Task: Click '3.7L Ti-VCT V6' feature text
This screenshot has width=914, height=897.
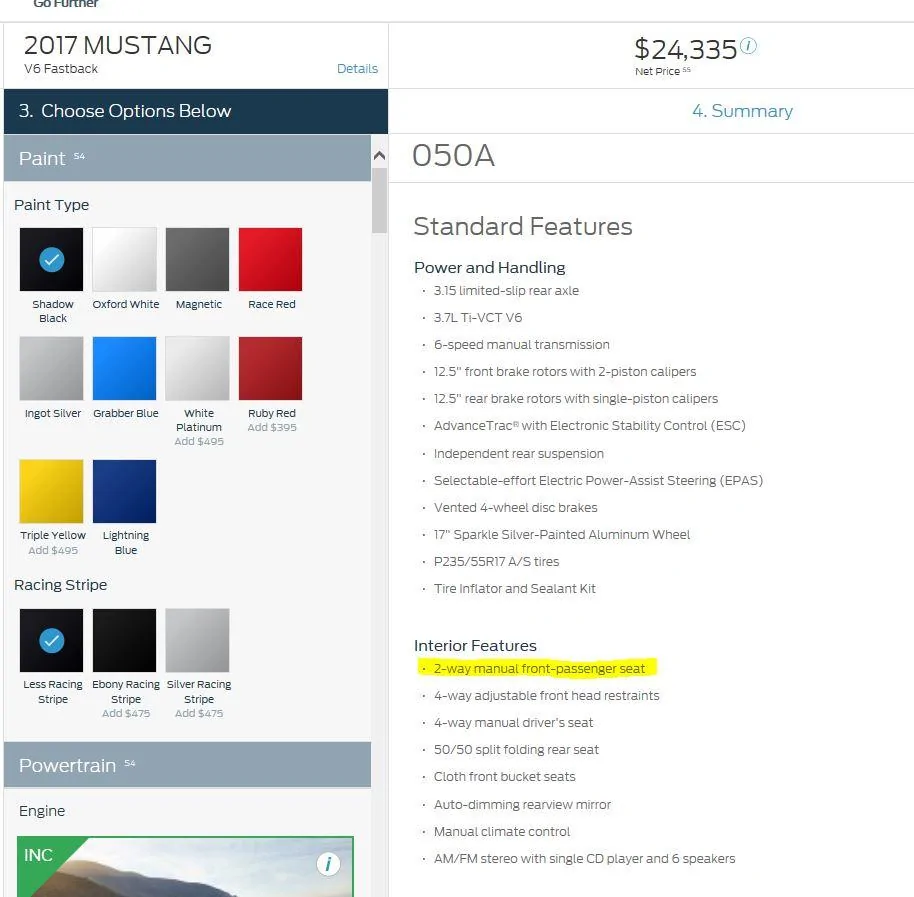Action: point(478,318)
